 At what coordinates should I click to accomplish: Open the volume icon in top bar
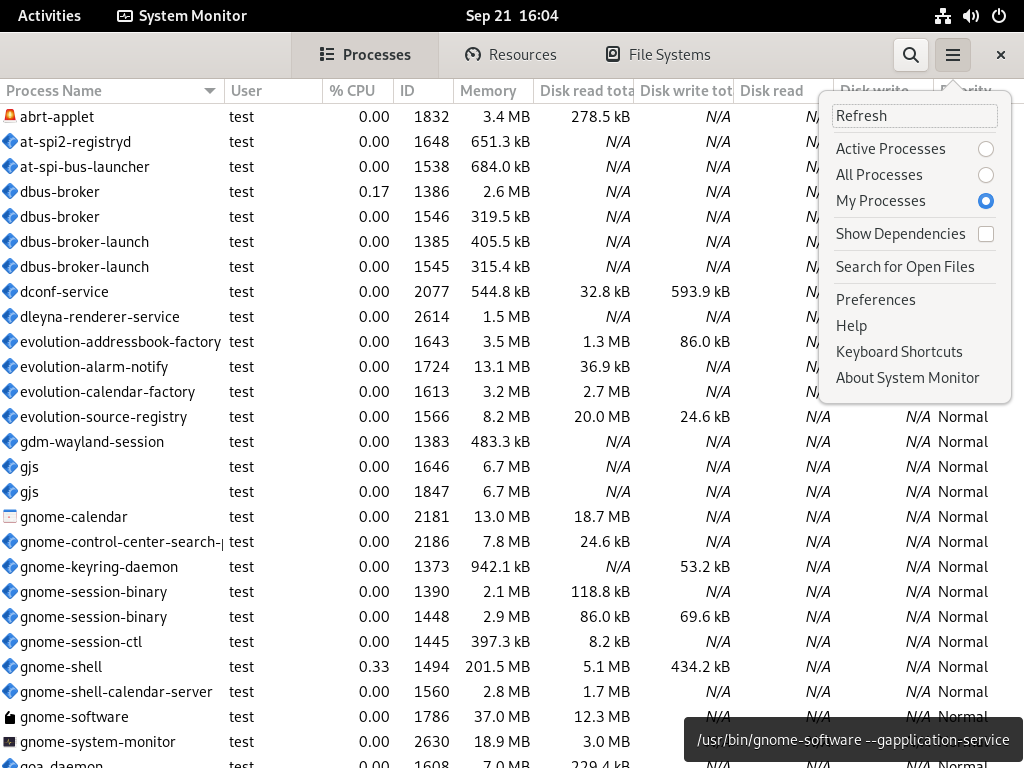tap(970, 16)
